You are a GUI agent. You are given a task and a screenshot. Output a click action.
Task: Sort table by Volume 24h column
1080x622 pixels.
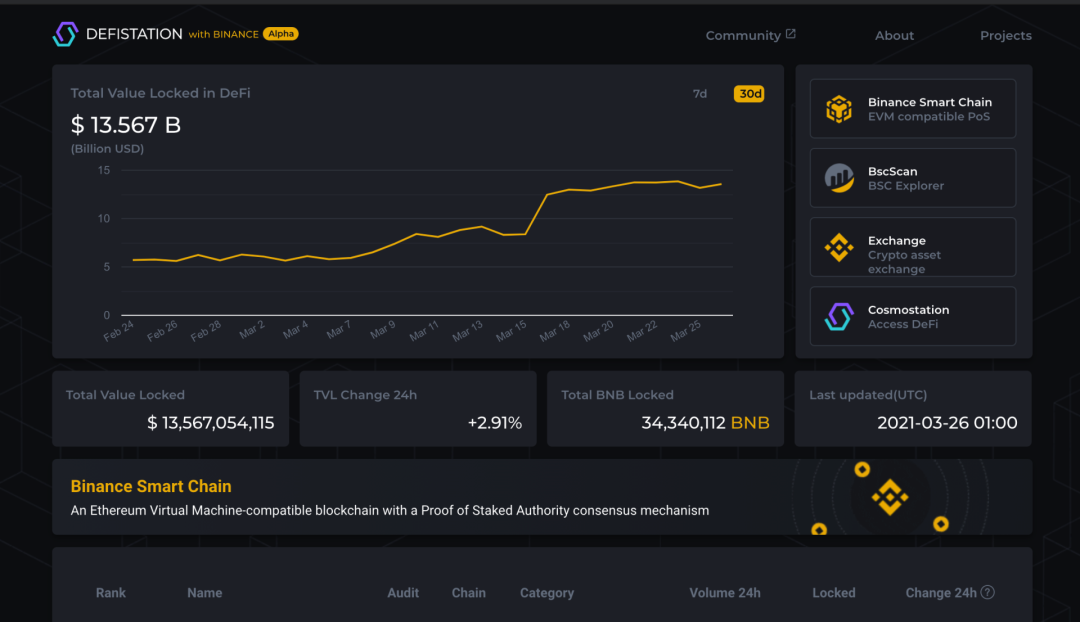(724, 593)
